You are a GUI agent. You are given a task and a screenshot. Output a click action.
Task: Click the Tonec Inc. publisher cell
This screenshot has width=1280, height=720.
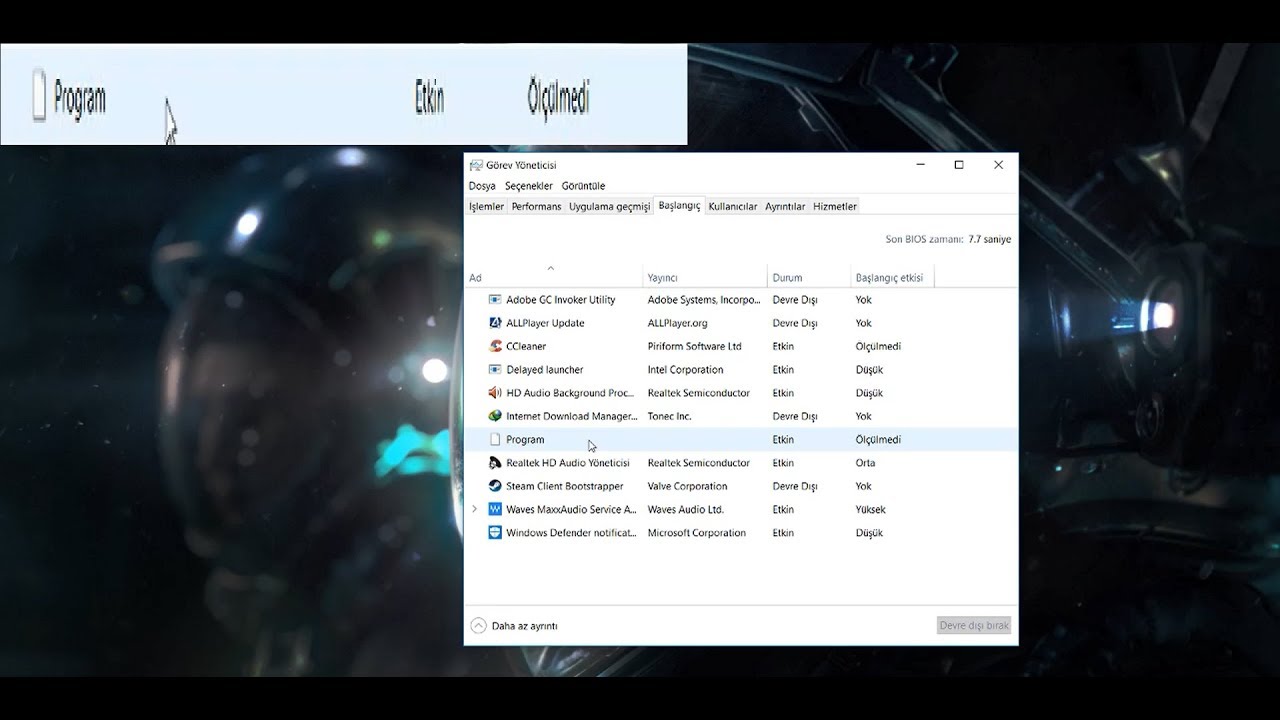click(669, 416)
